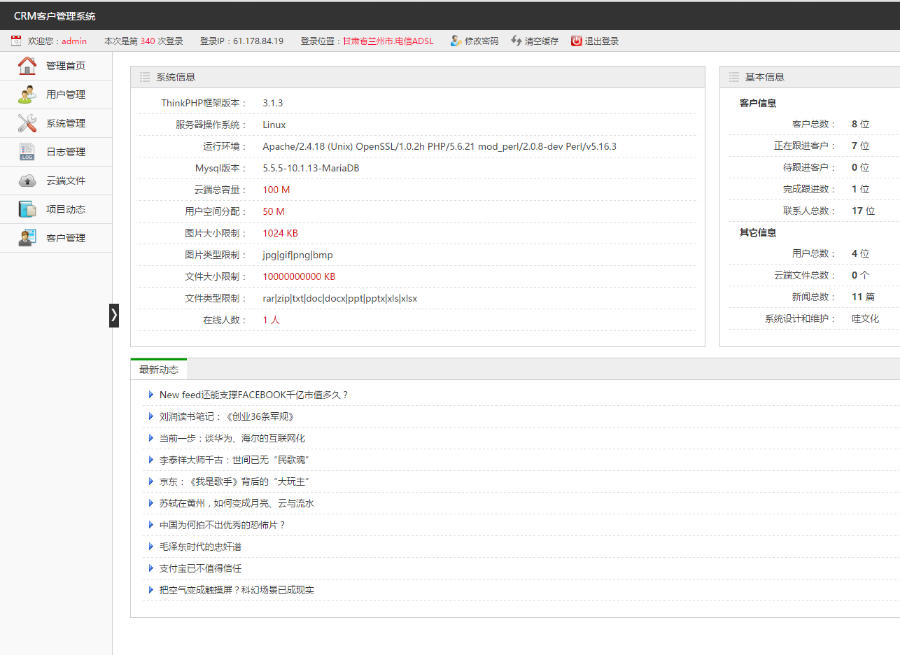The width and height of the screenshot is (900, 655).
Task: Click the login location 甘肃省兰州市电信ADSL
Action: tap(388, 41)
